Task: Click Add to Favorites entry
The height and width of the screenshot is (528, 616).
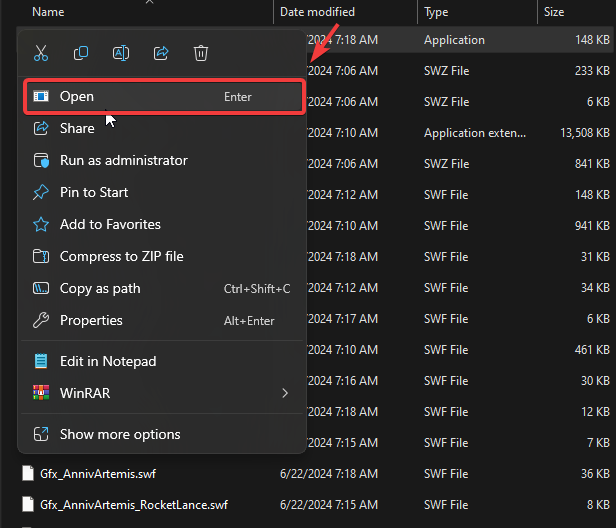Action: pos(110,224)
